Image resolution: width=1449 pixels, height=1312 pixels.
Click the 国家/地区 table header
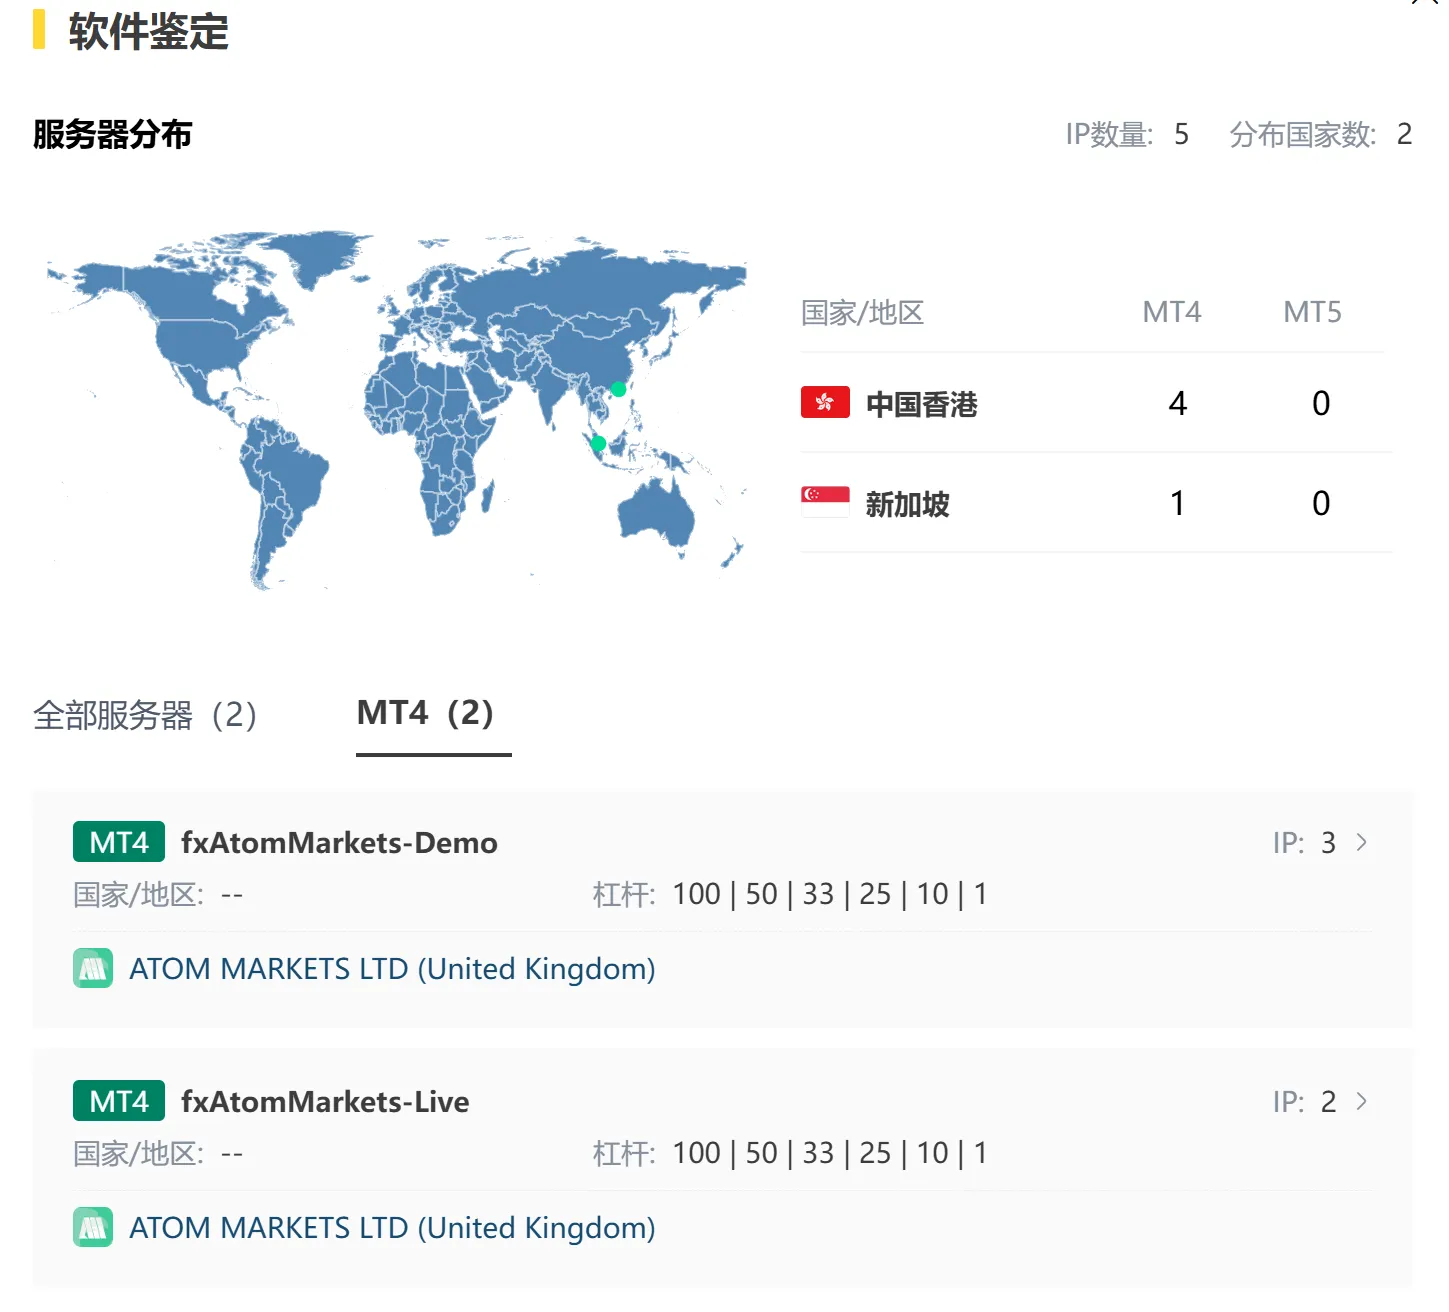[862, 313]
